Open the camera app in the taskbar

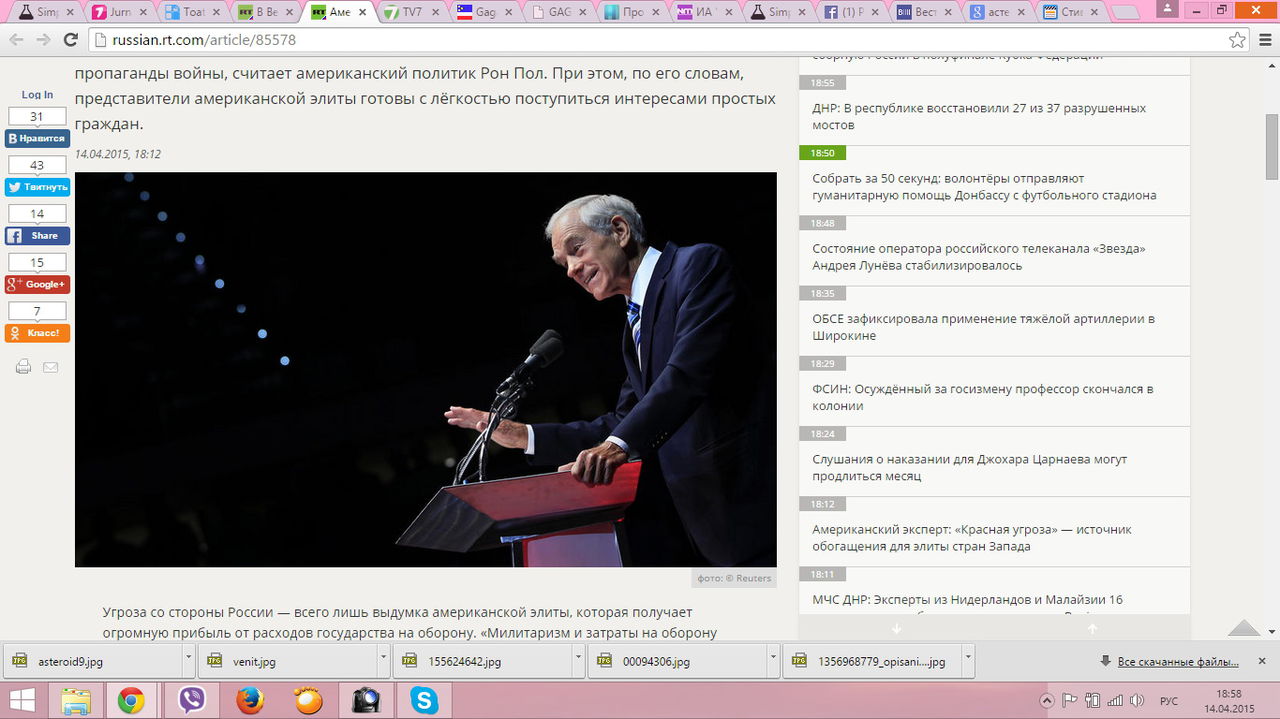click(366, 700)
